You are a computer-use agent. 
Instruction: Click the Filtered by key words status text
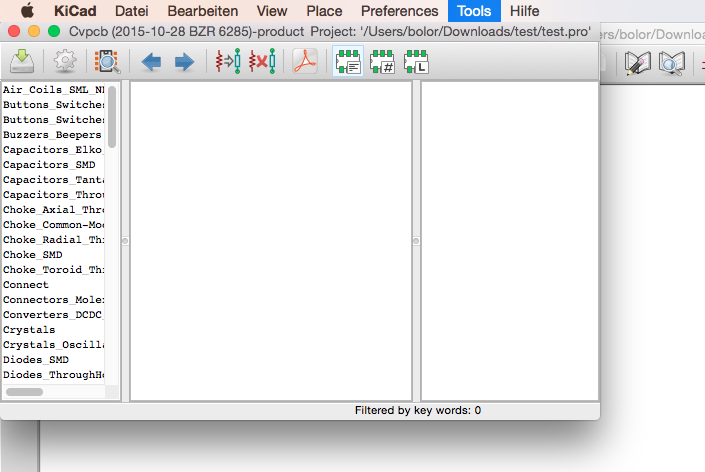(418, 410)
